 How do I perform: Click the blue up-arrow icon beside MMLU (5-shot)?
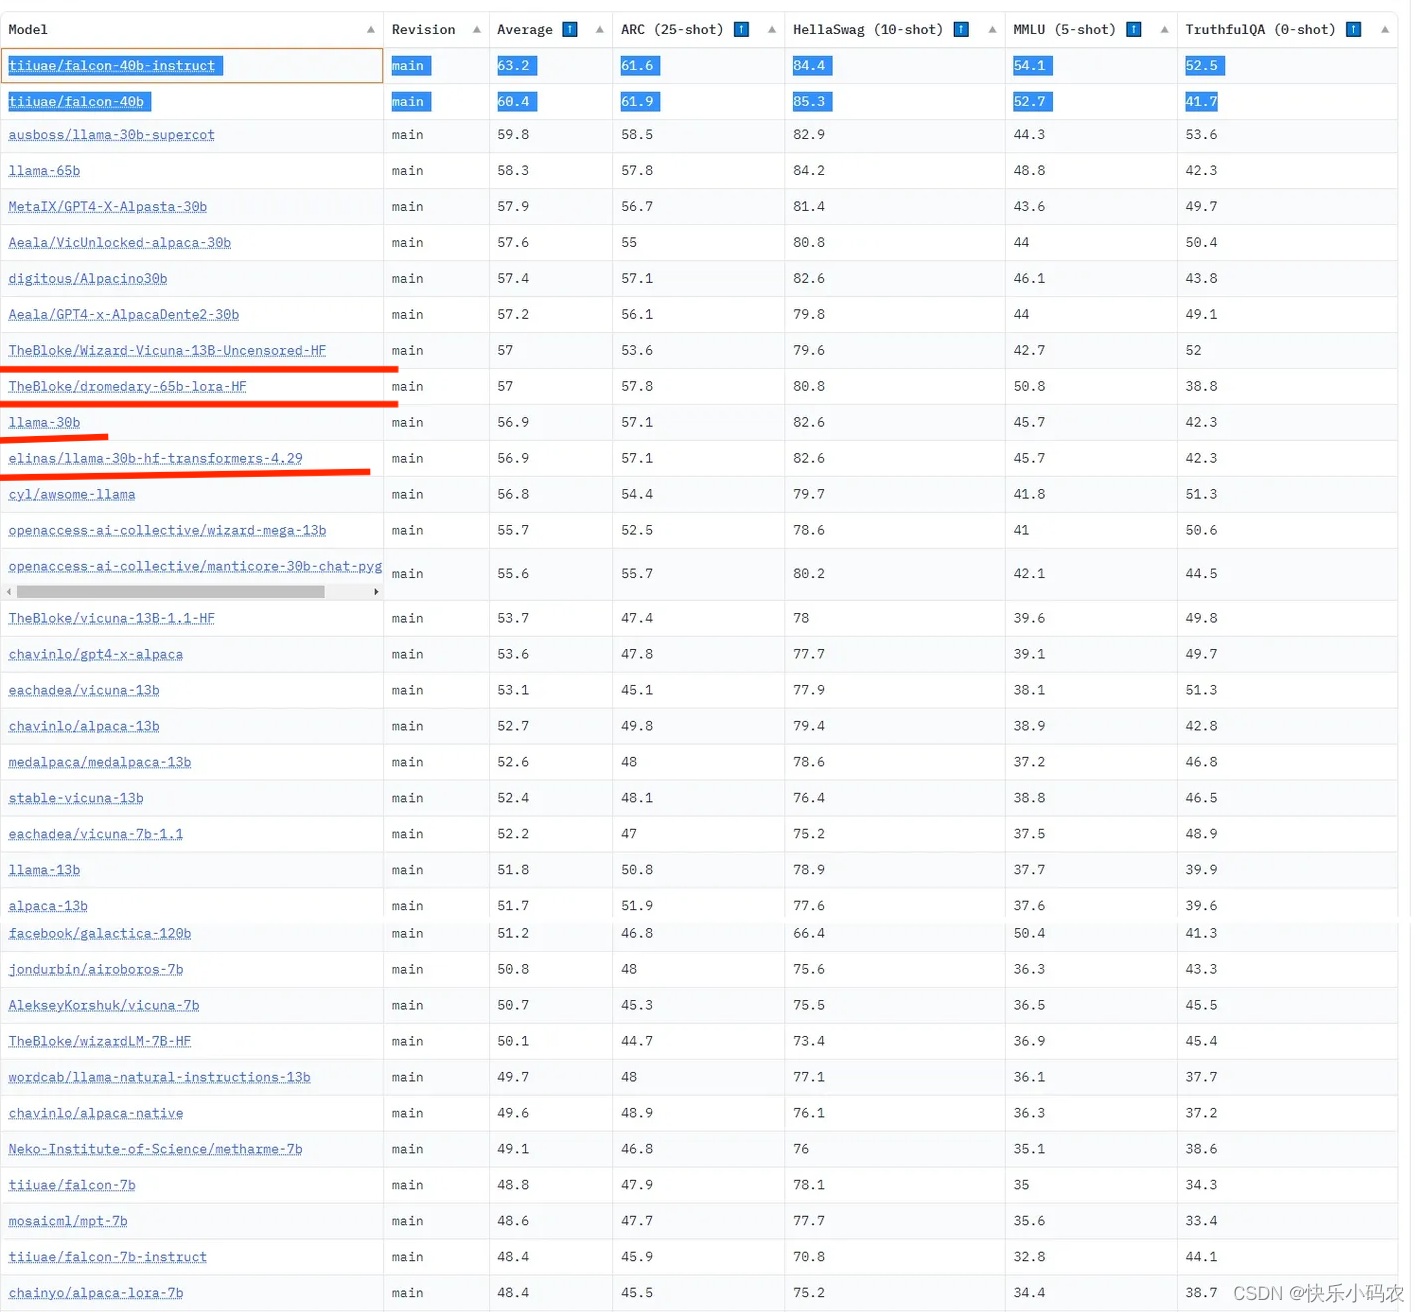click(1134, 30)
